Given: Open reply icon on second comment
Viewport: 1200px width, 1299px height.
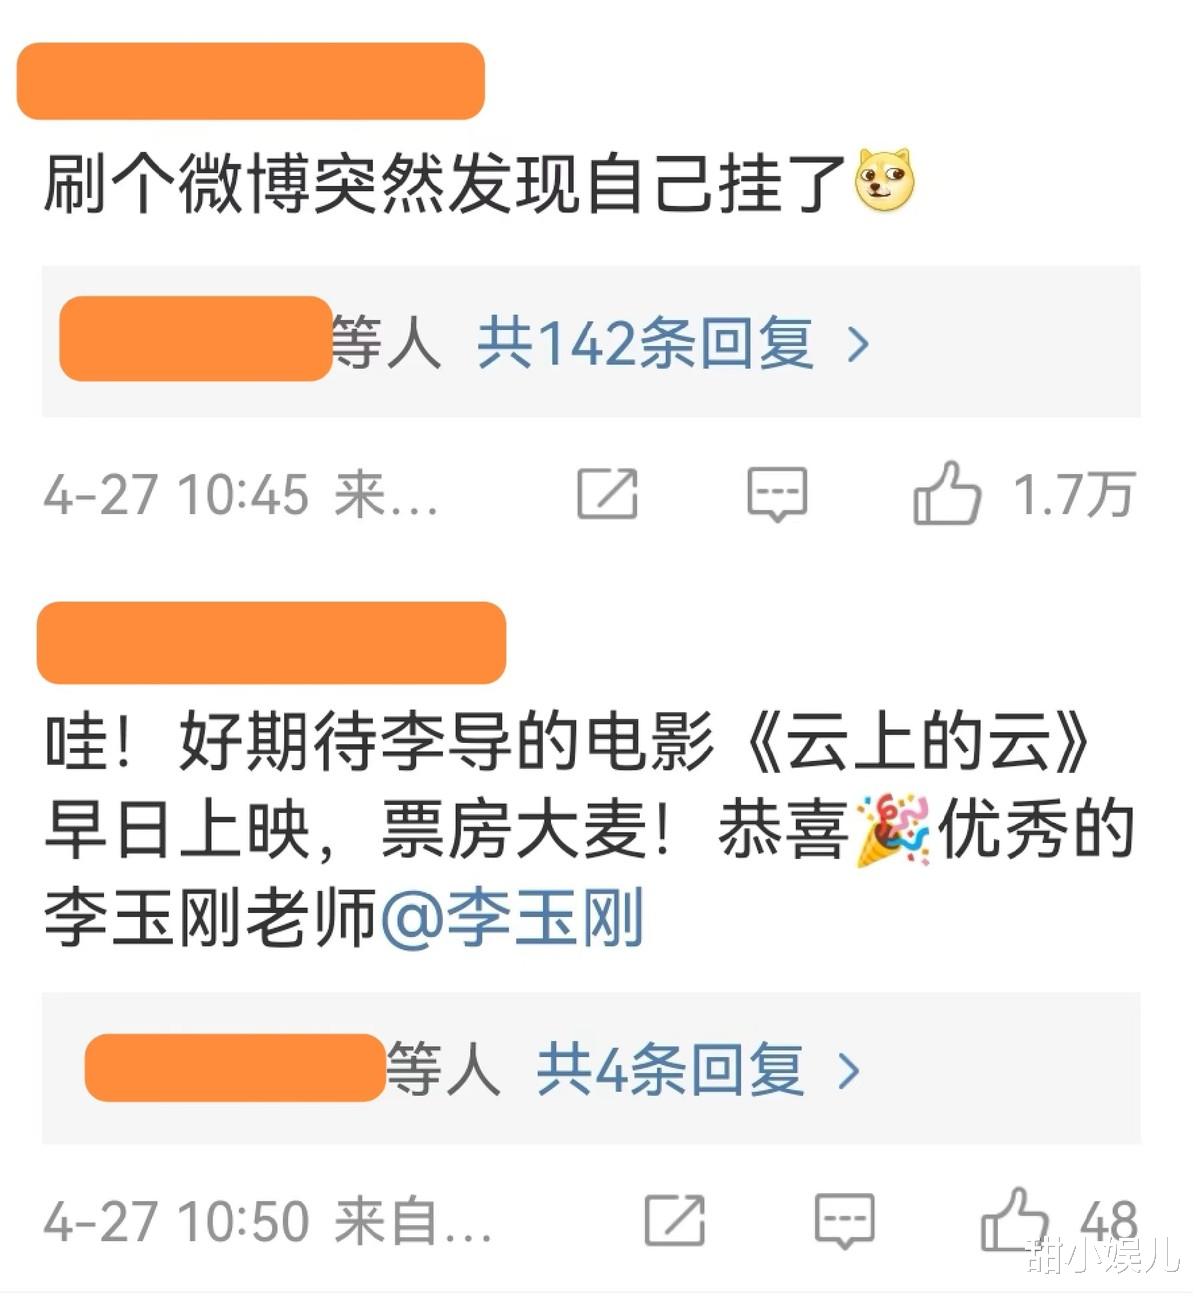Looking at the screenshot, I should [x=845, y=1221].
